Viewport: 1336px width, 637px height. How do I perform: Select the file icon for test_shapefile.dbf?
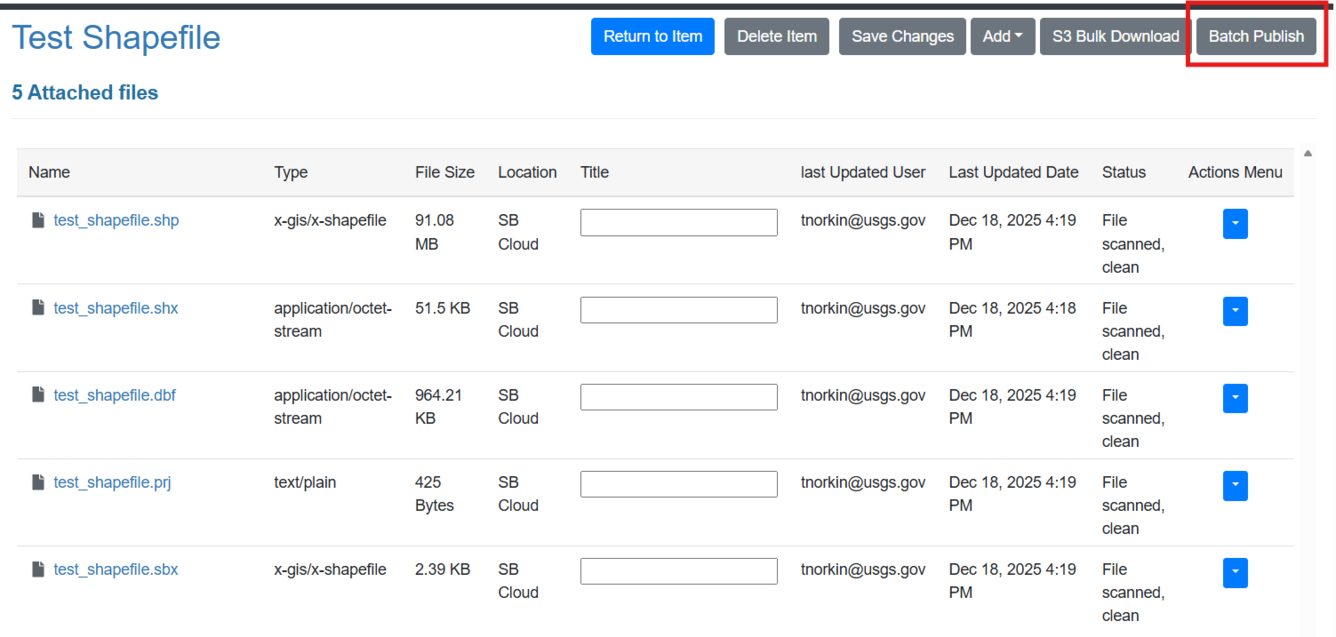38,394
